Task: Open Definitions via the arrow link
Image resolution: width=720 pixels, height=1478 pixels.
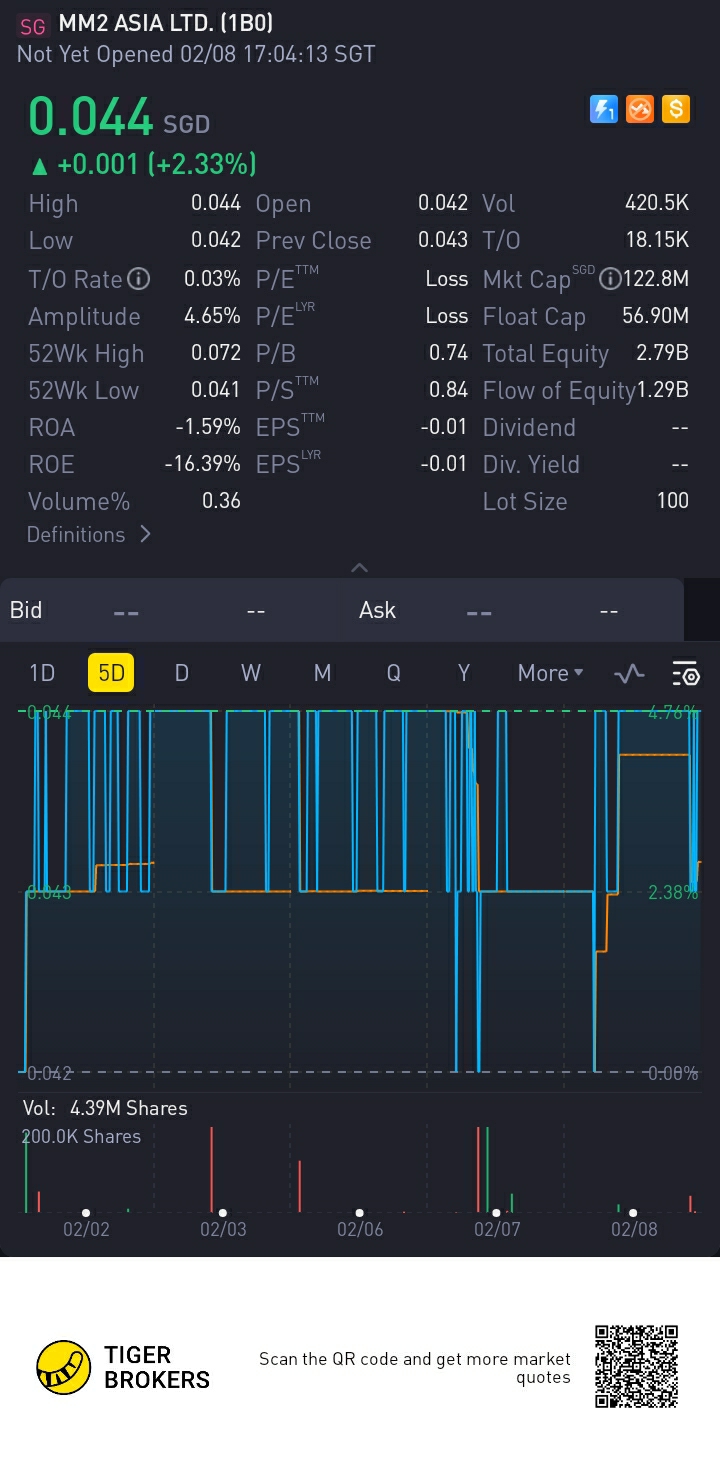Action: [x=89, y=534]
